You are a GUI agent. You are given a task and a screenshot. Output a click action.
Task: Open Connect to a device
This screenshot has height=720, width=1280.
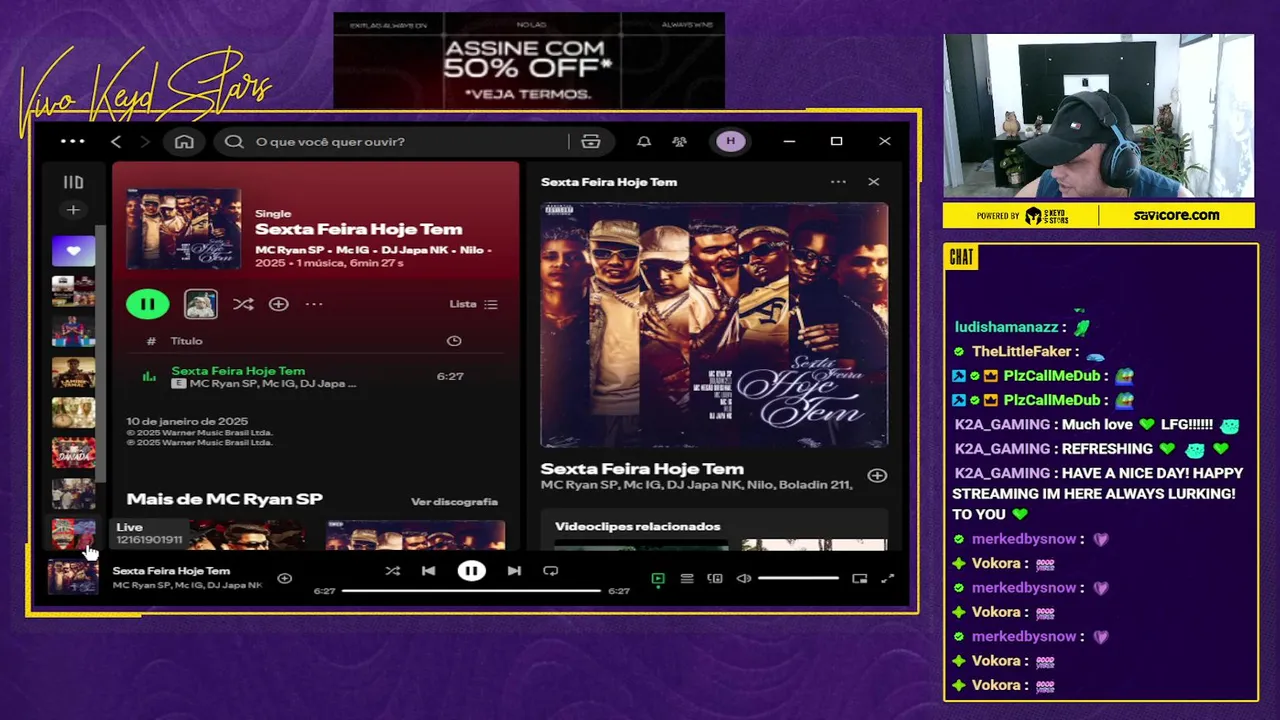[x=715, y=578]
